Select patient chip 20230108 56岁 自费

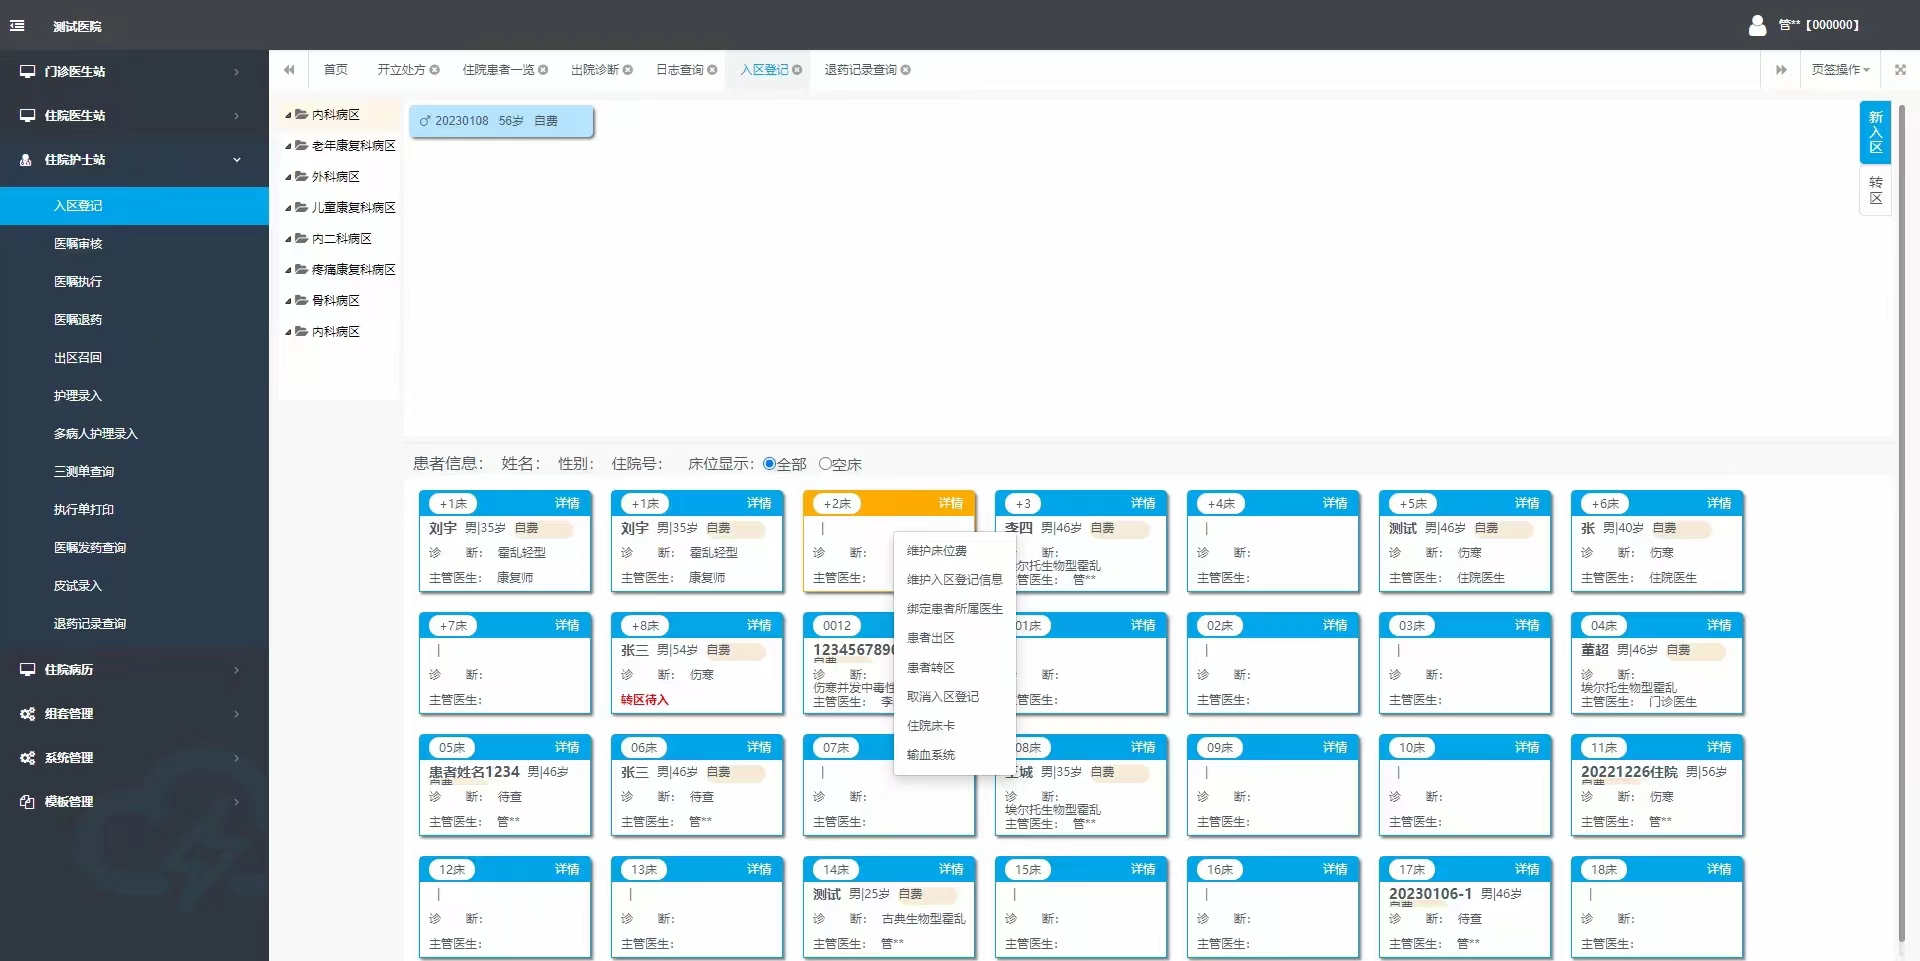501,121
